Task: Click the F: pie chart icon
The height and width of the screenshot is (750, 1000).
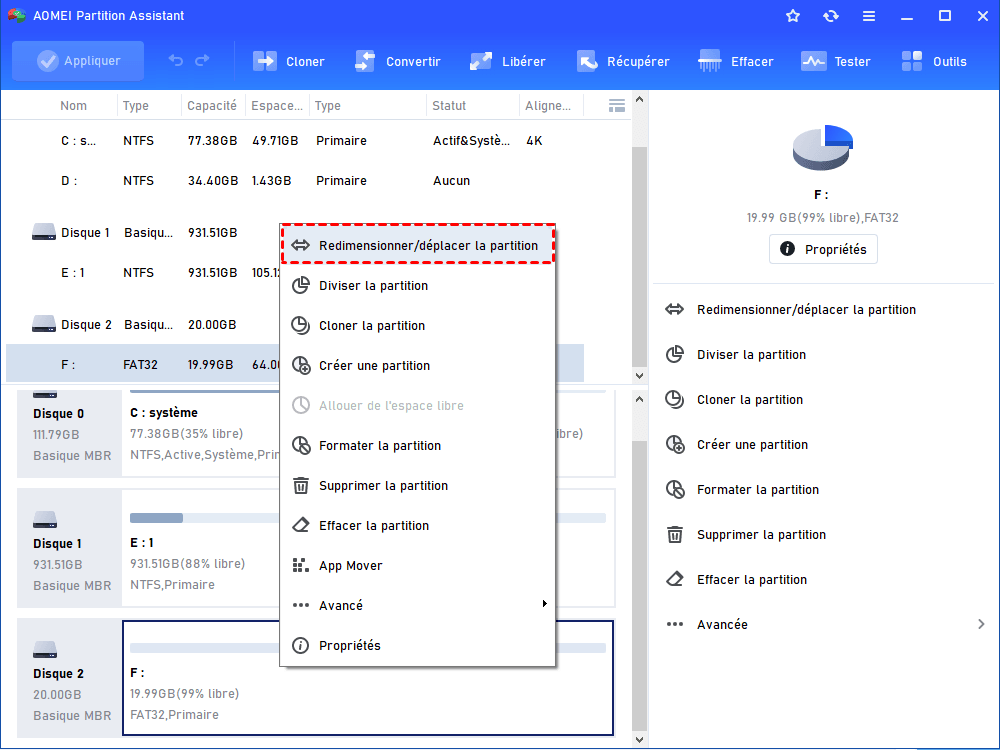Action: point(822,147)
